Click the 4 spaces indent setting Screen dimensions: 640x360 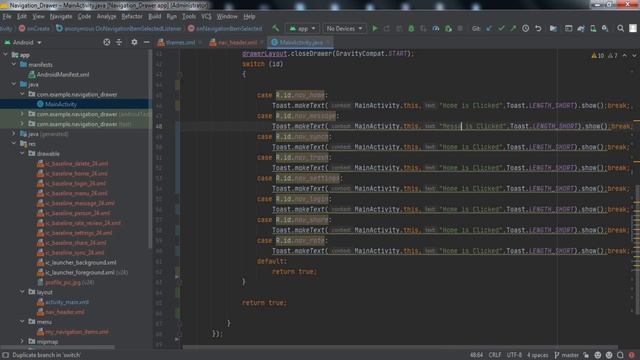(x=538, y=355)
